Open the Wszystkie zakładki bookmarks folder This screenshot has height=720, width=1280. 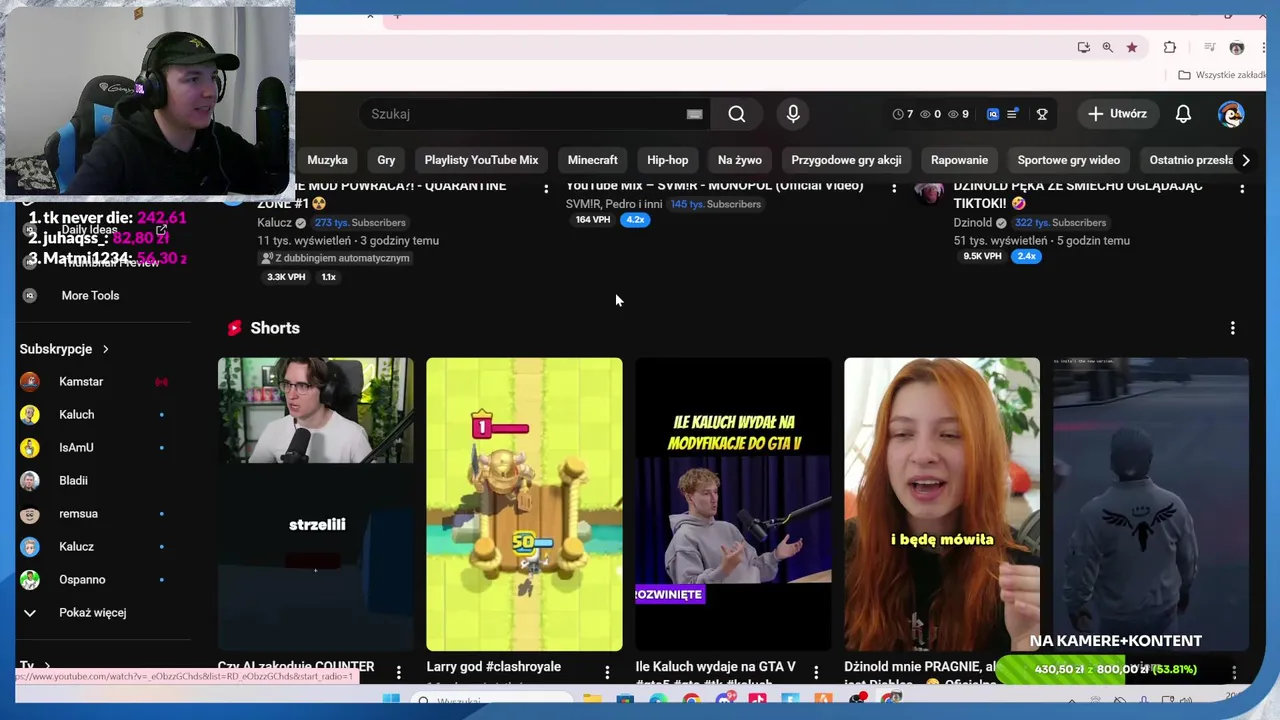click(x=1221, y=75)
